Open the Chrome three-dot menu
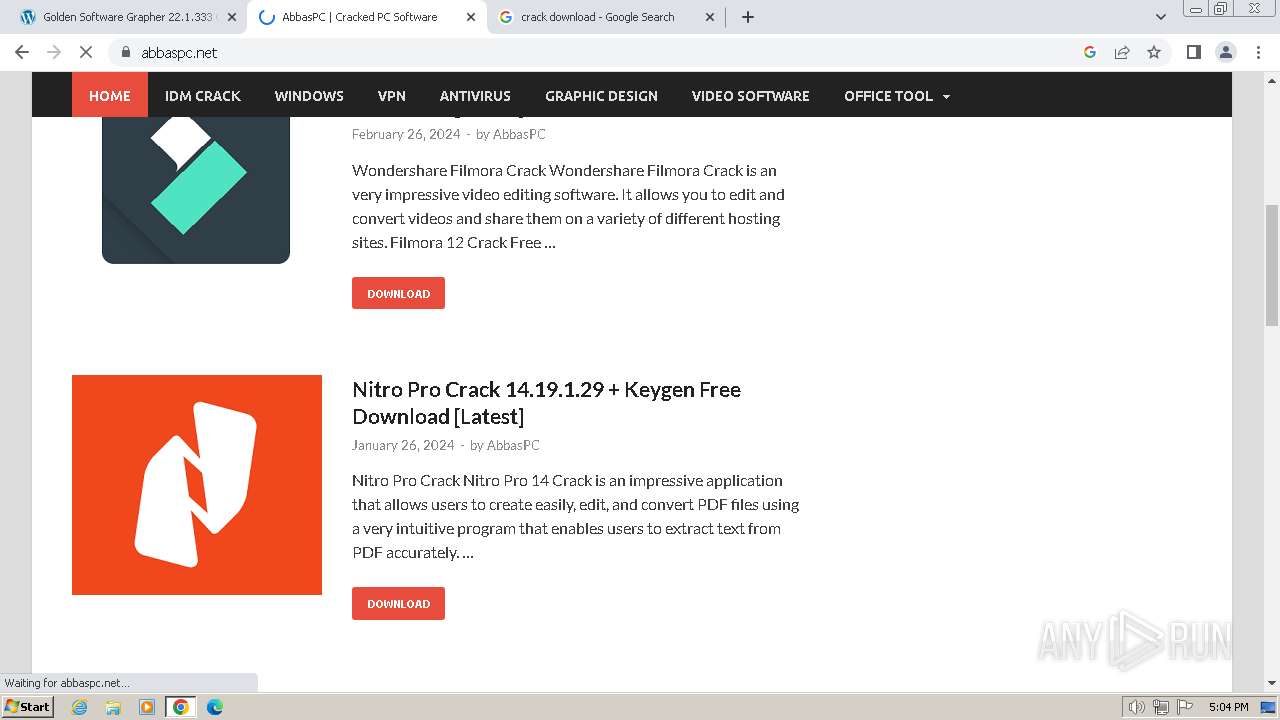Image resolution: width=1280 pixels, height=720 pixels. tap(1258, 52)
